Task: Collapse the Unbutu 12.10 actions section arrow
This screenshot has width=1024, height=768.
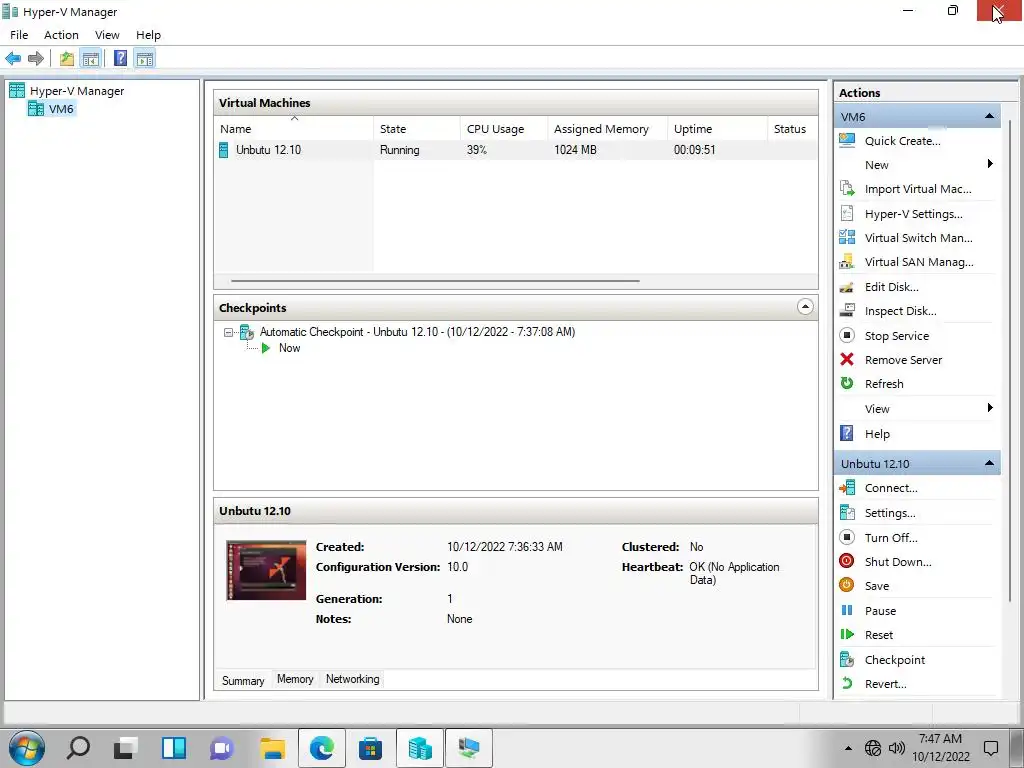Action: tap(989, 463)
